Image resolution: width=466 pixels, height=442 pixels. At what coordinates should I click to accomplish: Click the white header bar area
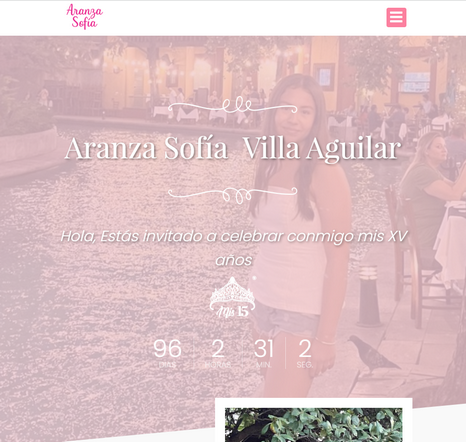click(x=233, y=18)
